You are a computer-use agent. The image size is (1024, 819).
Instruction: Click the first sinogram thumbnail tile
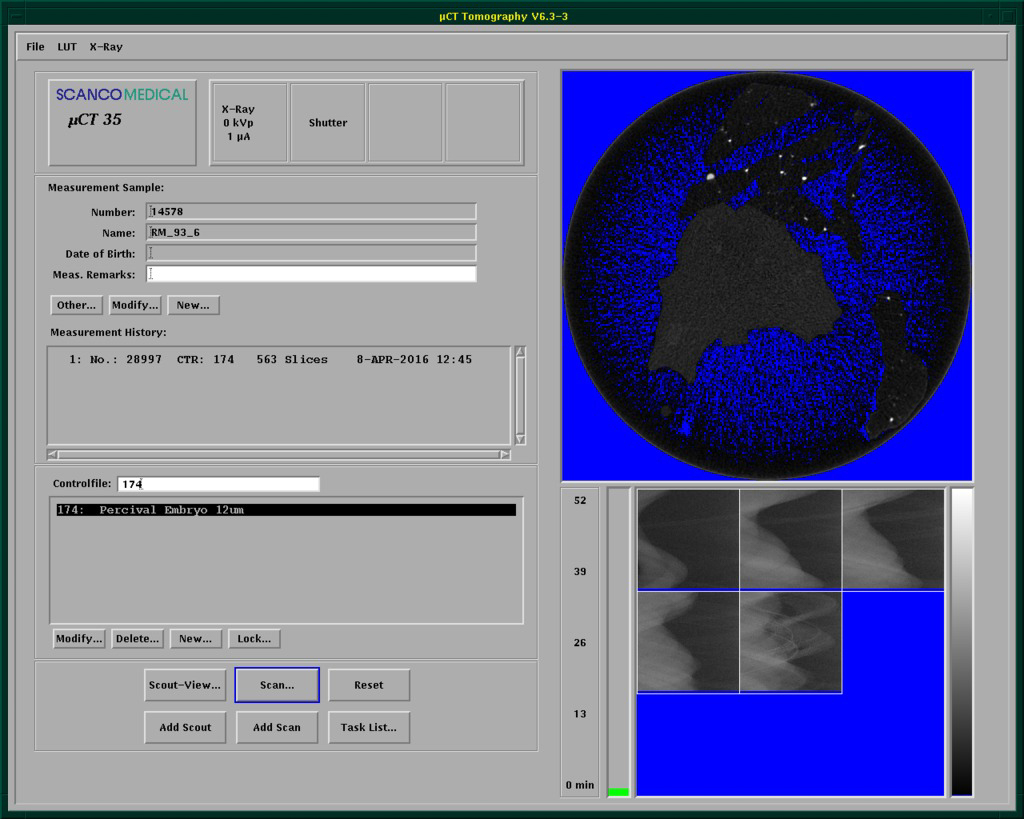(688, 539)
